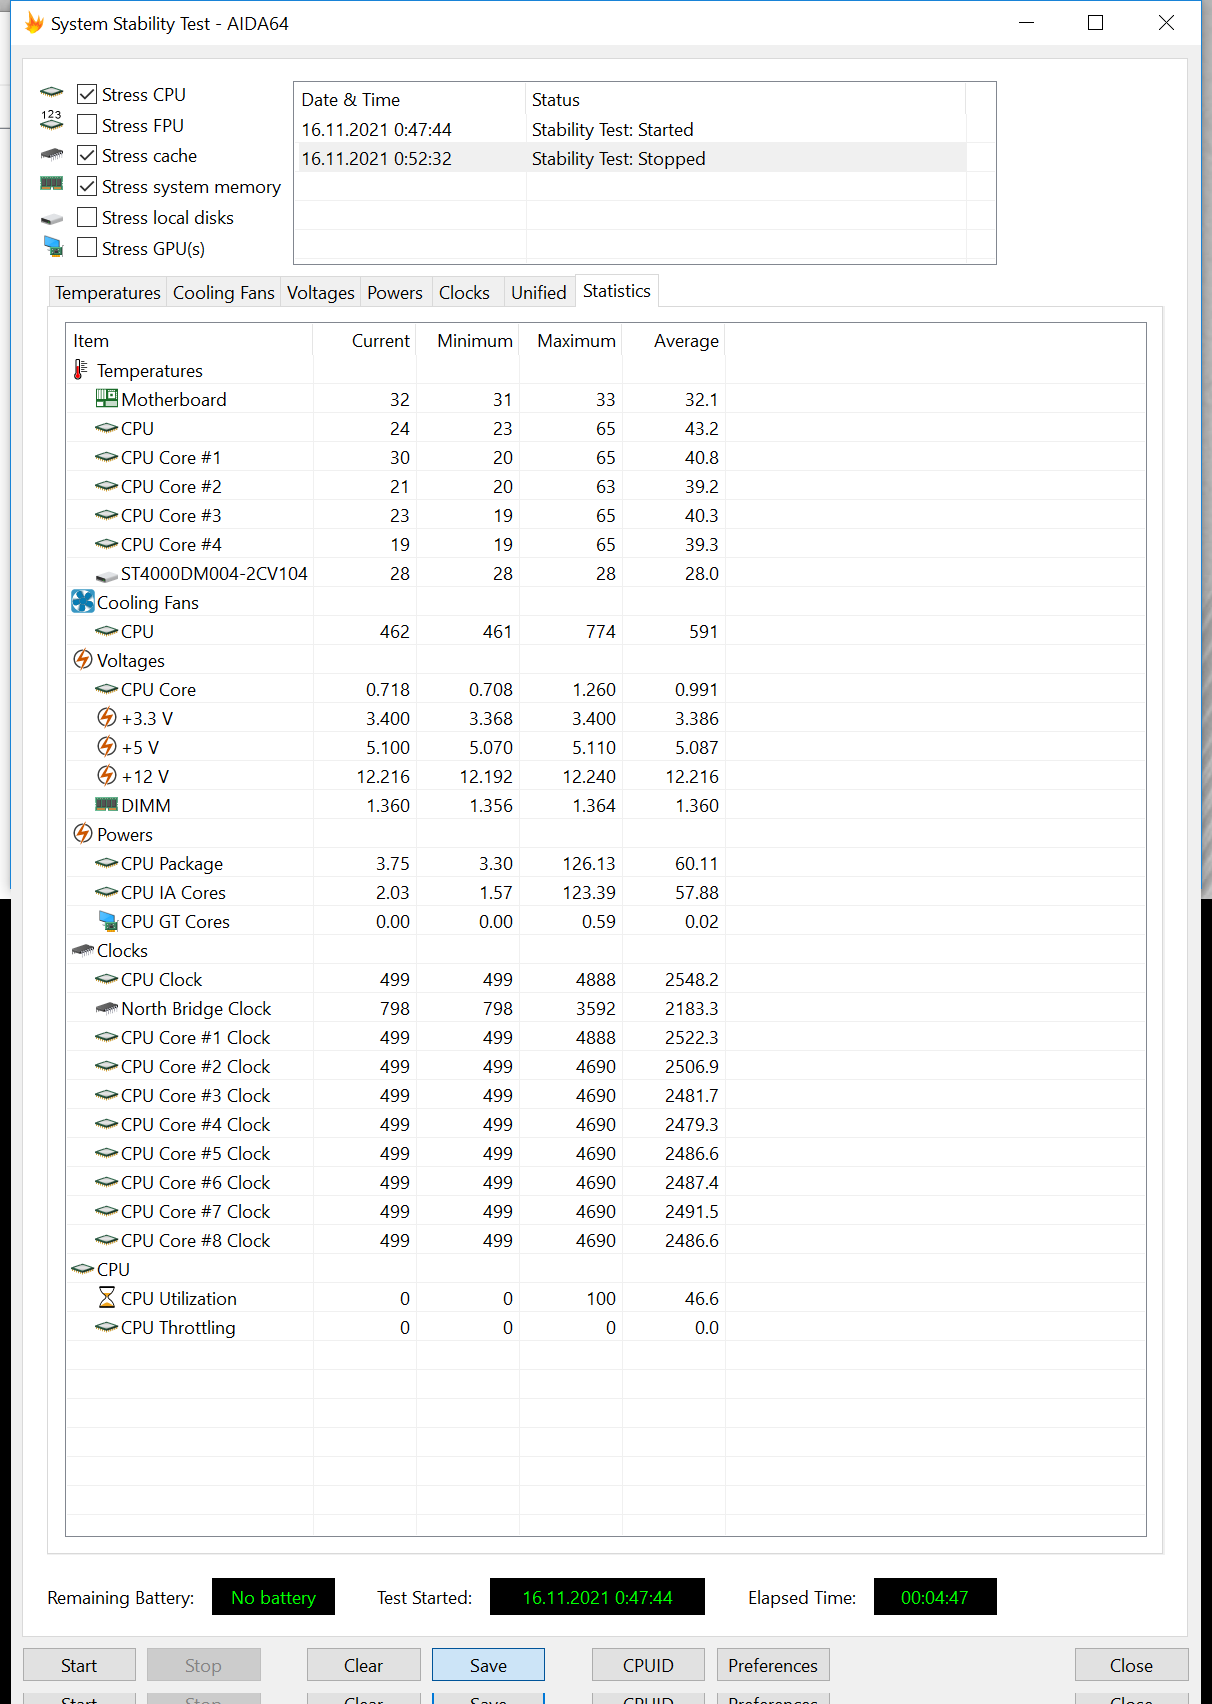The image size is (1212, 1704).
Task: Enable the Stress local disks checkbox
Action: [x=87, y=217]
